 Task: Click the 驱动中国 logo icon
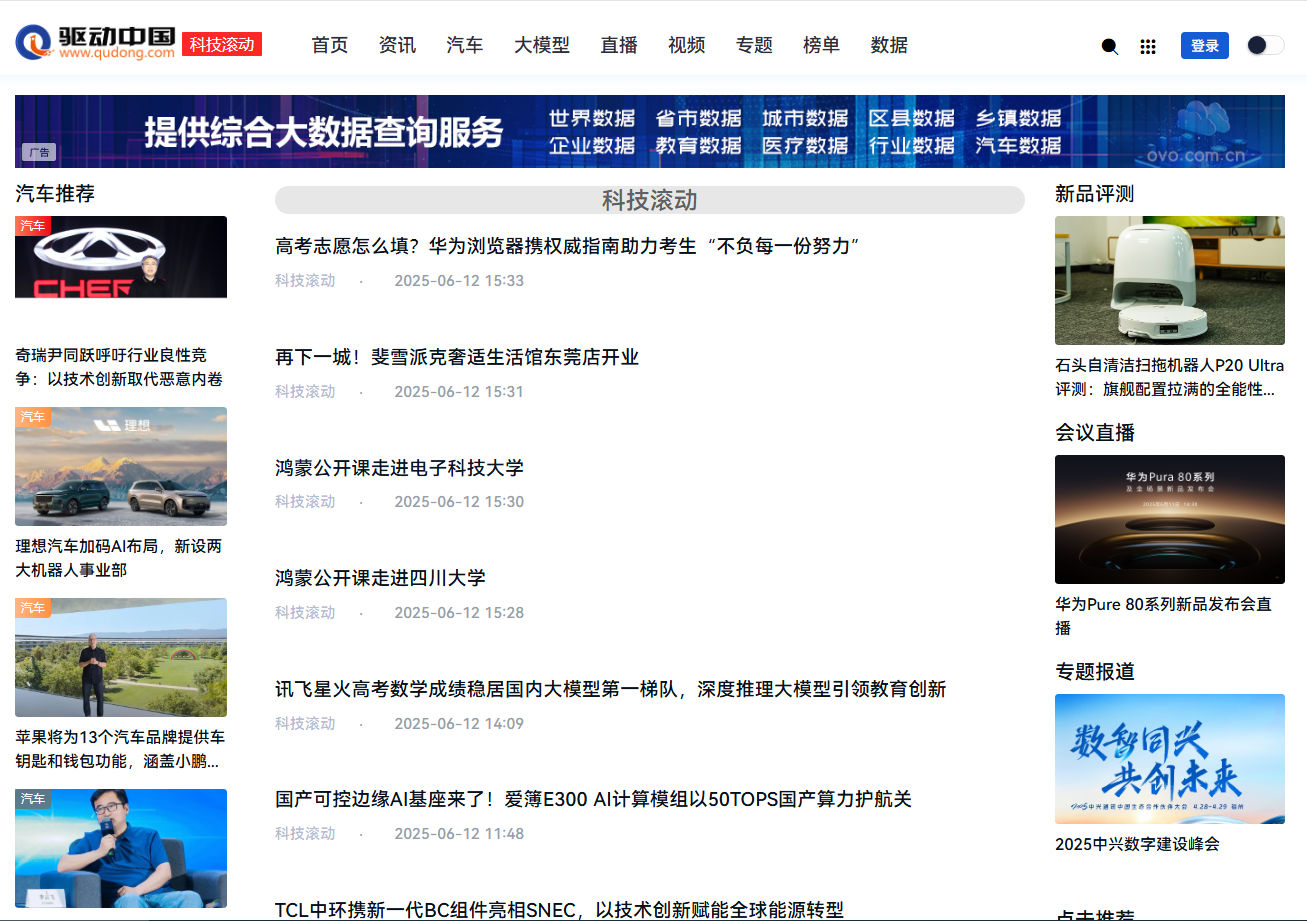tap(35, 42)
